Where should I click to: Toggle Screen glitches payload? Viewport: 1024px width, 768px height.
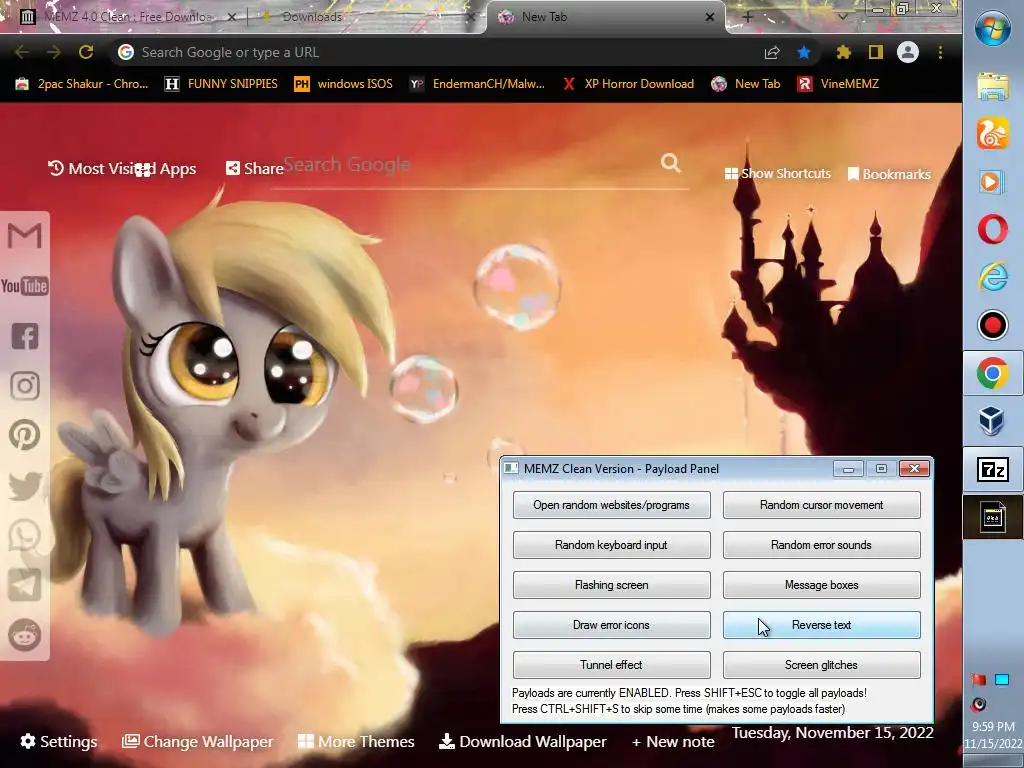(822, 665)
